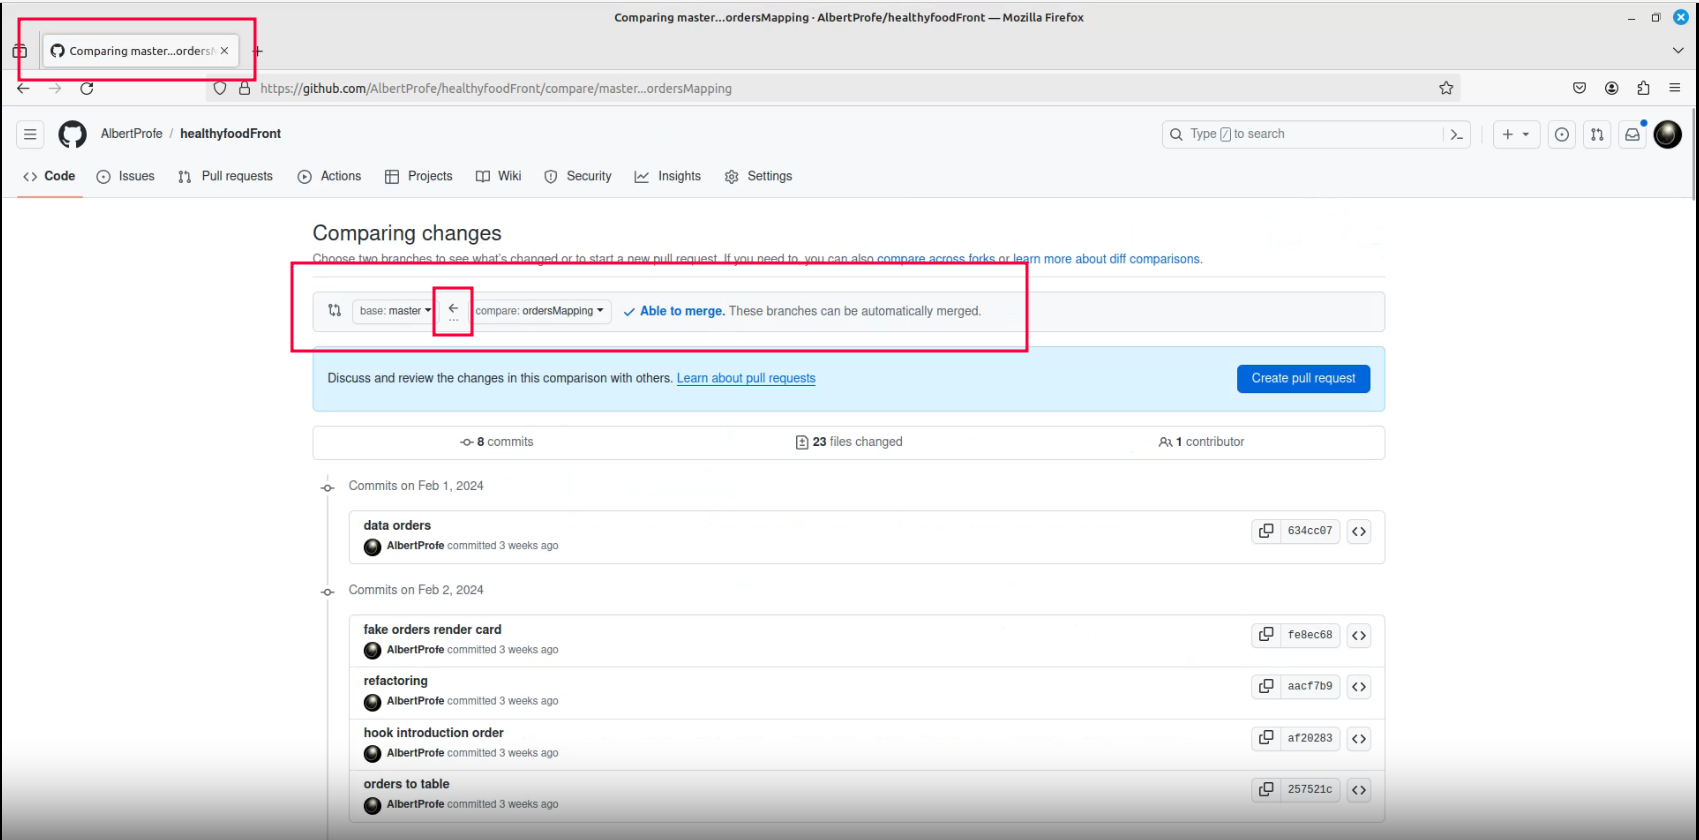Screen dimensions: 1699x840
Task: Open the data orders commit
Action: pyautogui.click(x=397, y=525)
